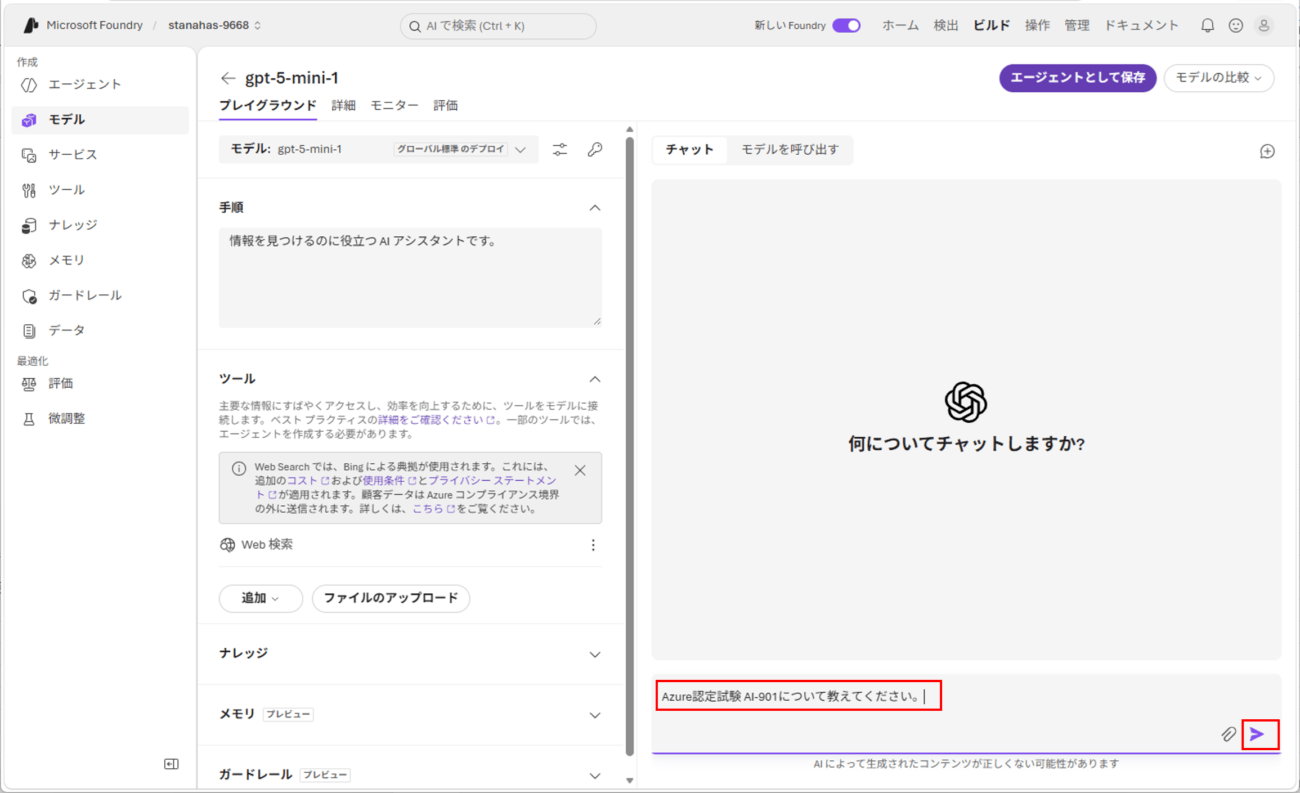The height and width of the screenshot is (793, 1300).
Task: Focus the AI で検索 search box
Action: click(498, 26)
